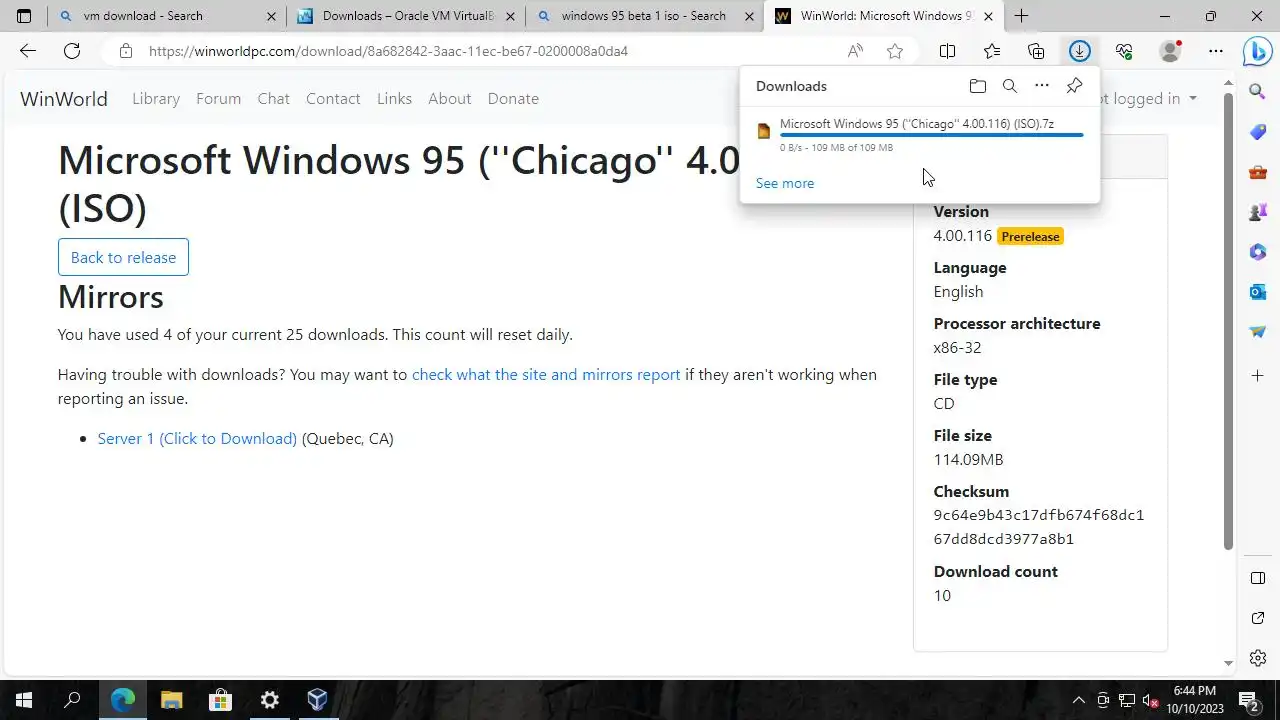Open sidebar settings gear at bottom
The height and width of the screenshot is (720, 1280).
pos(1258,658)
